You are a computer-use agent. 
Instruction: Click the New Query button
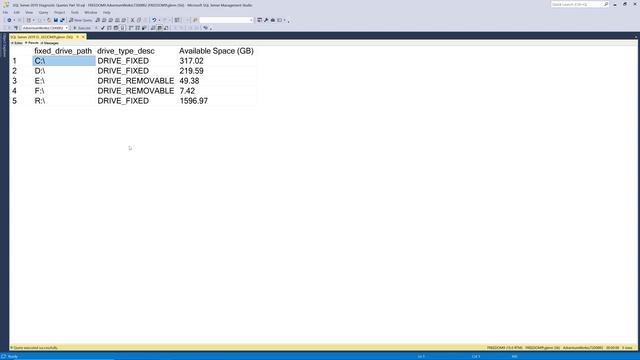81,20
